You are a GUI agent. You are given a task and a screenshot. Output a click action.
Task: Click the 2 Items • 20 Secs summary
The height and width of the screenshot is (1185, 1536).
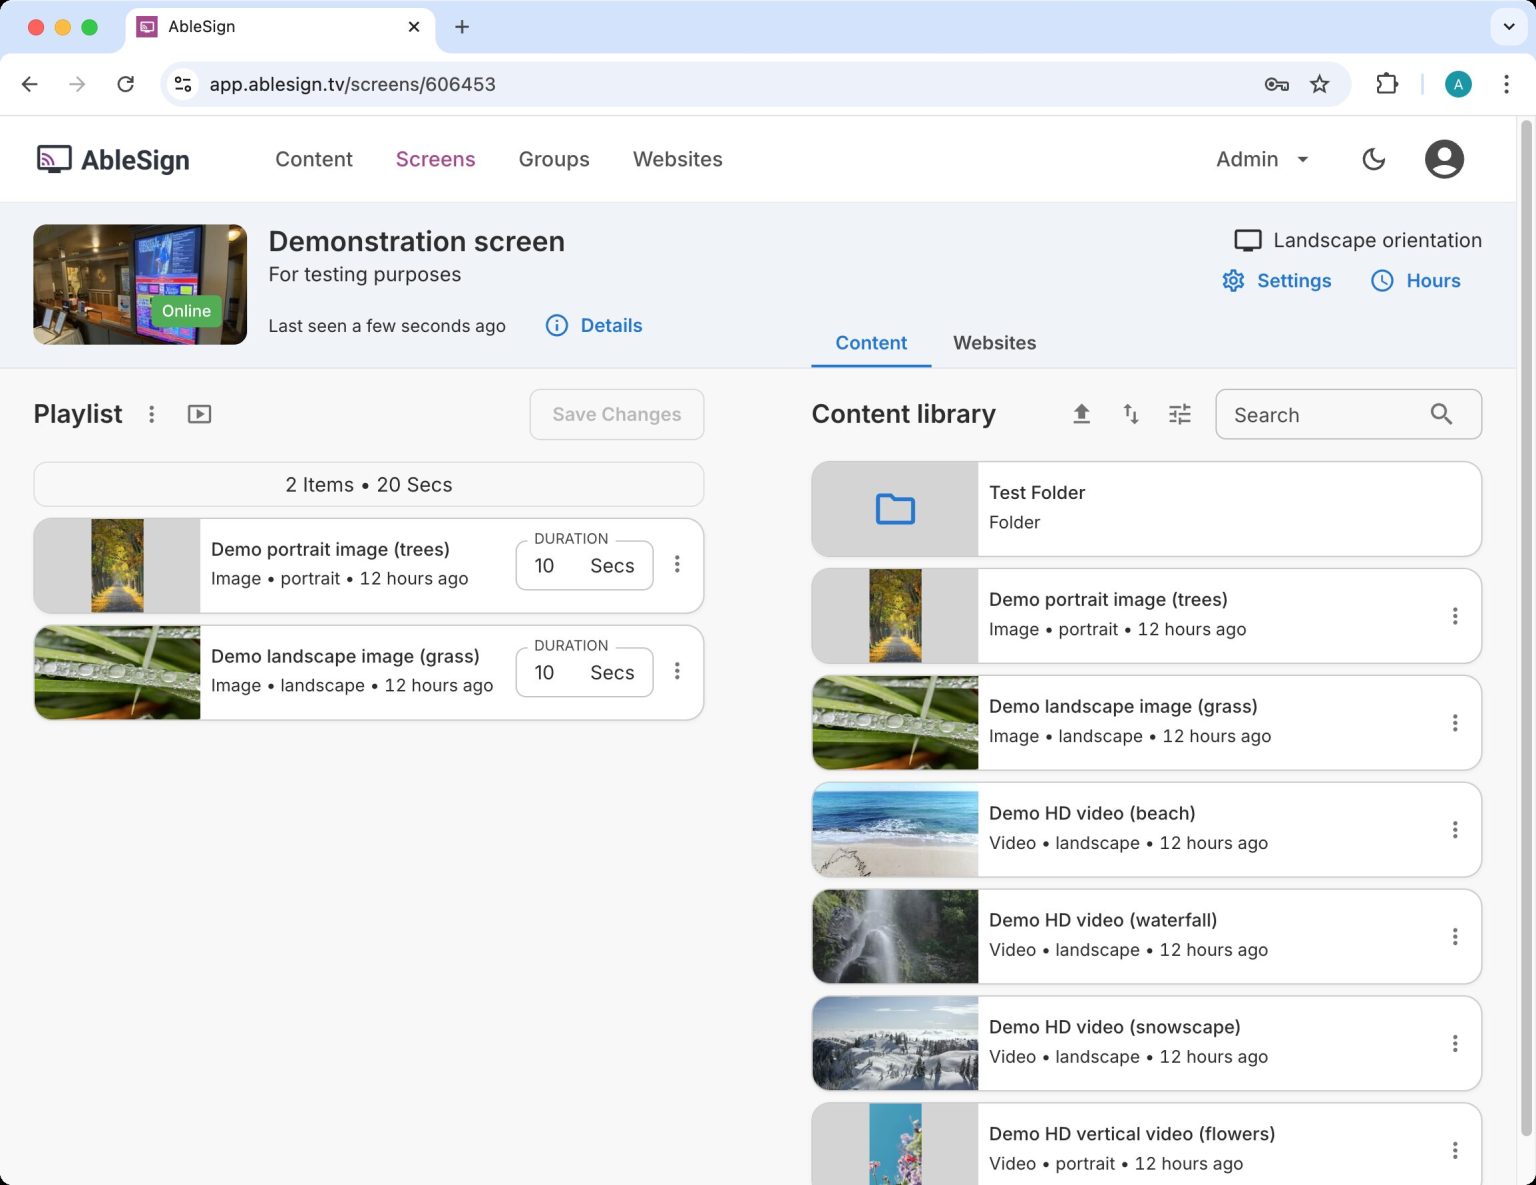369,485
